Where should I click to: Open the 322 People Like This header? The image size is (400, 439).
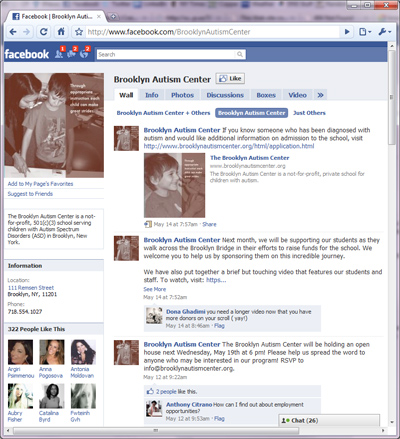pos(37,329)
